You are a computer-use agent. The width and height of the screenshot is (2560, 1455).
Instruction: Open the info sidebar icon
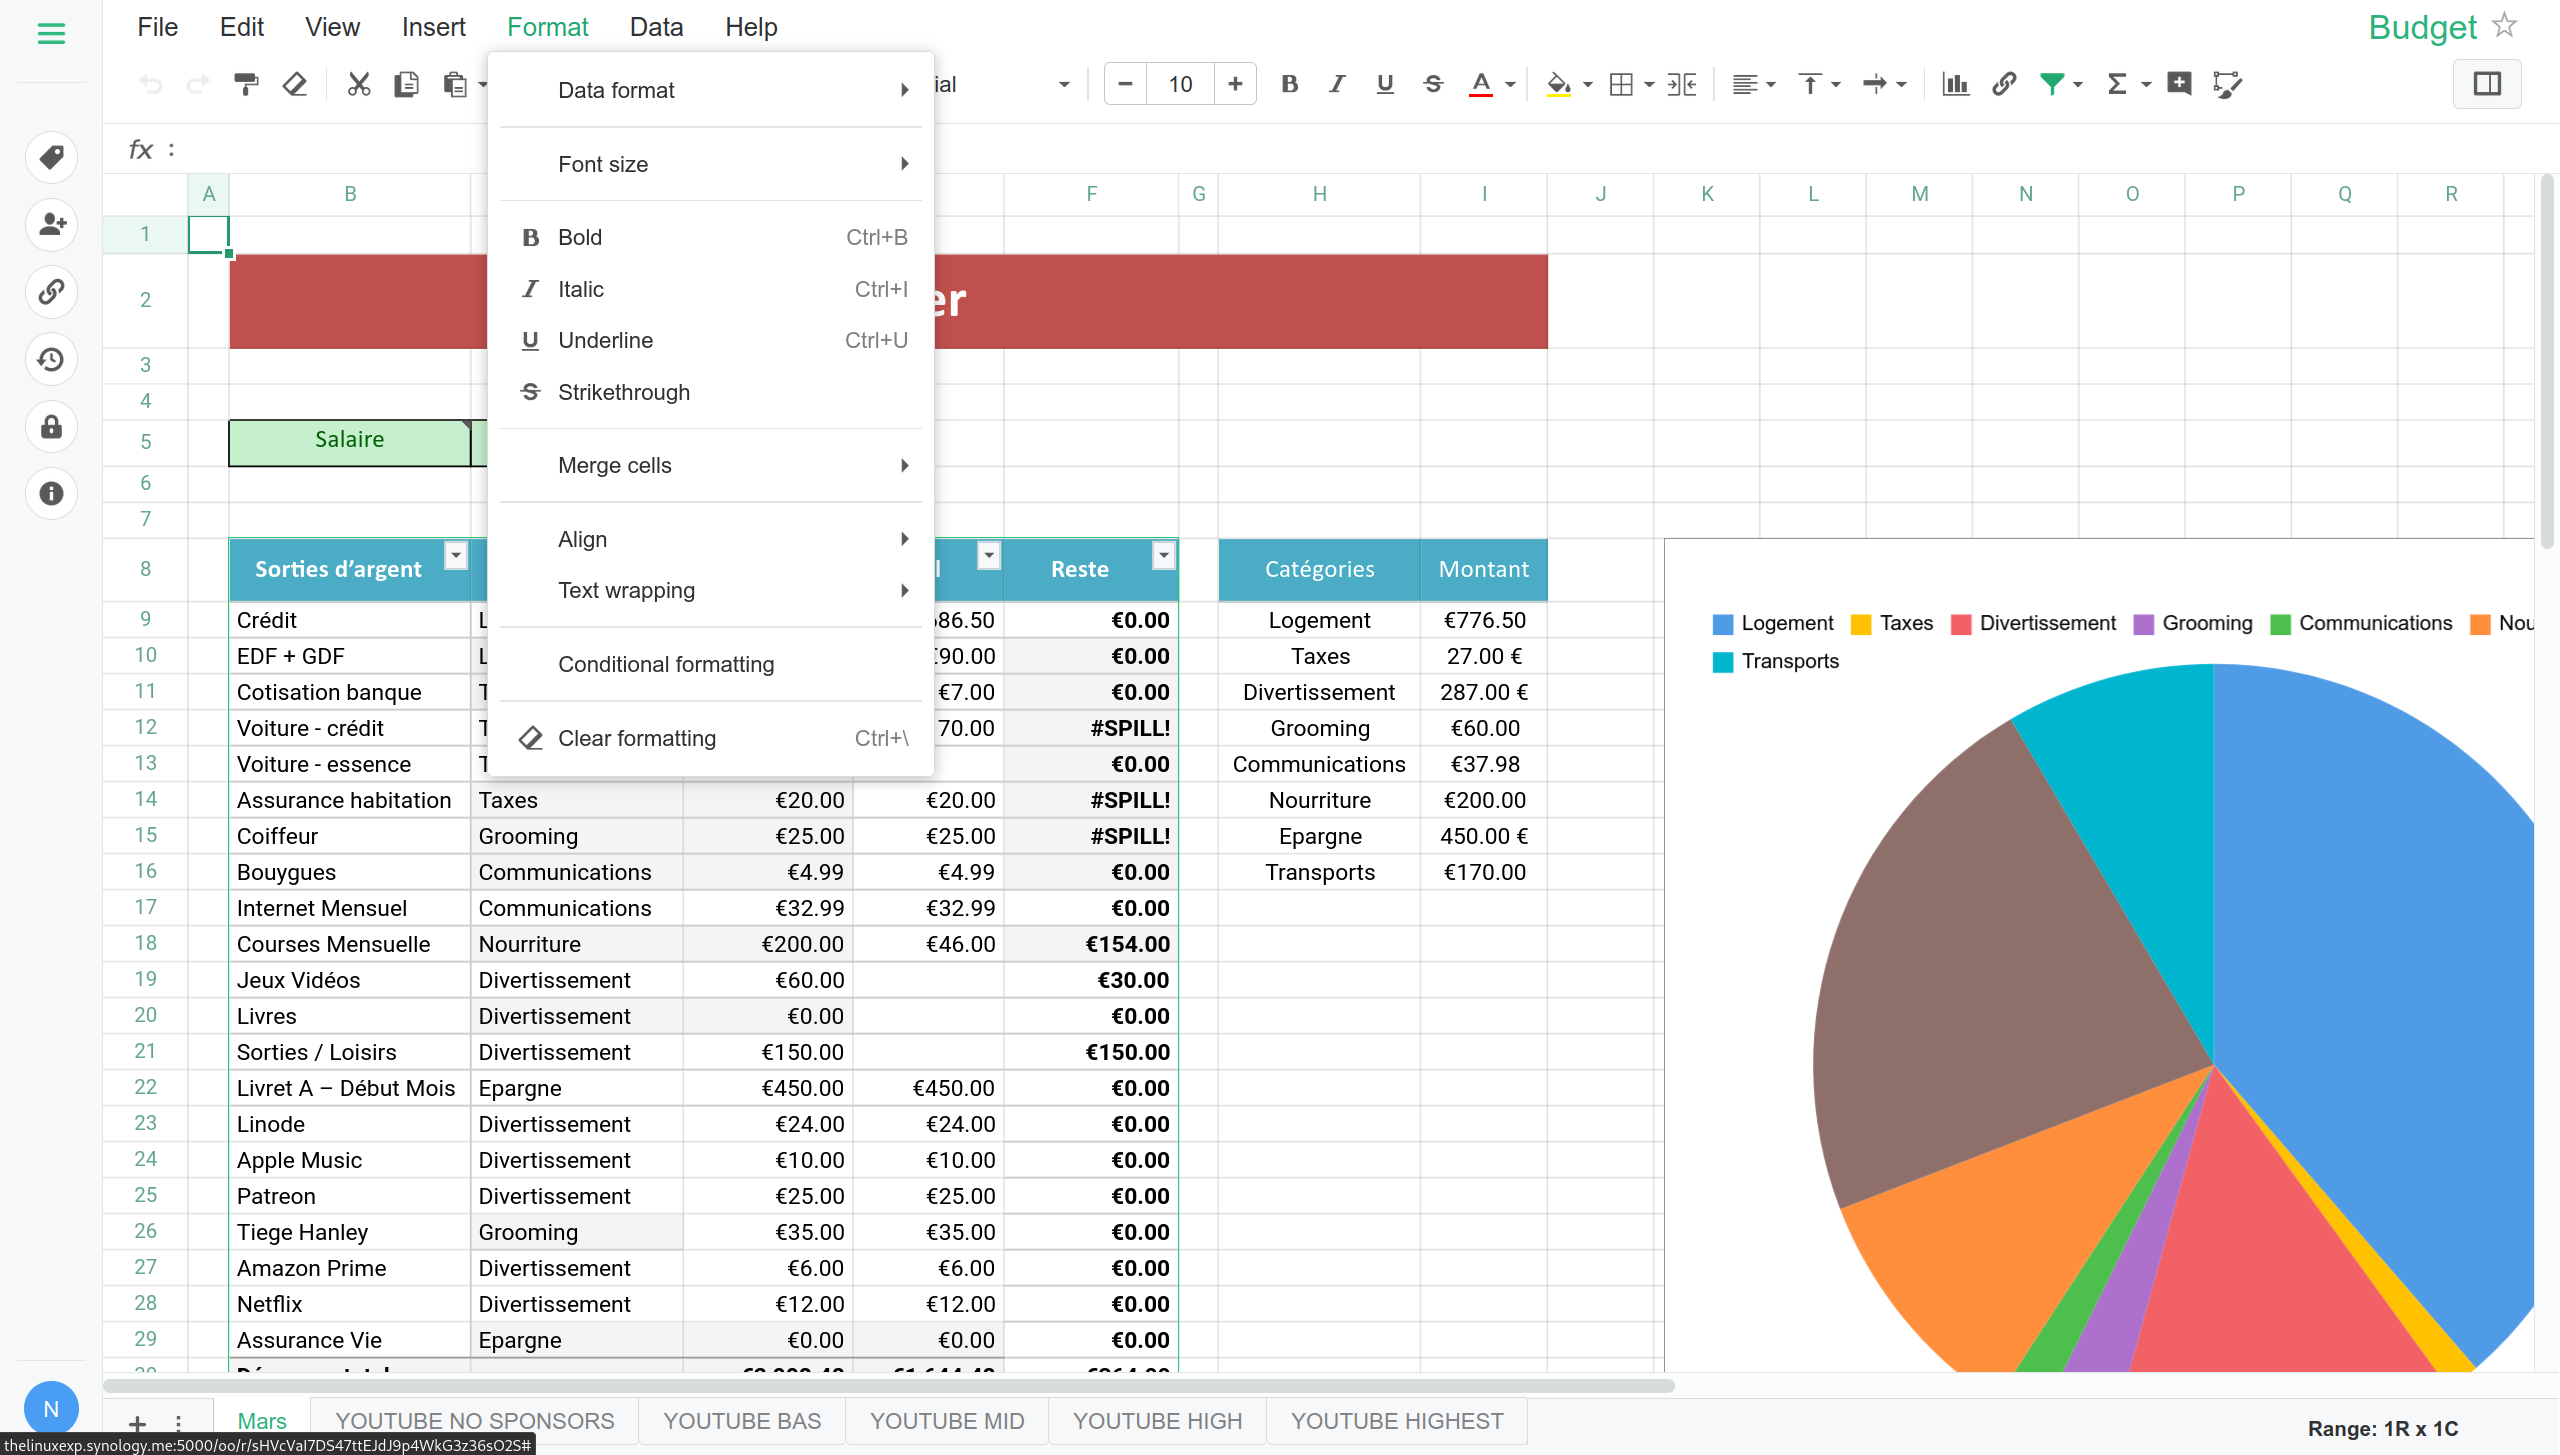coord(51,494)
